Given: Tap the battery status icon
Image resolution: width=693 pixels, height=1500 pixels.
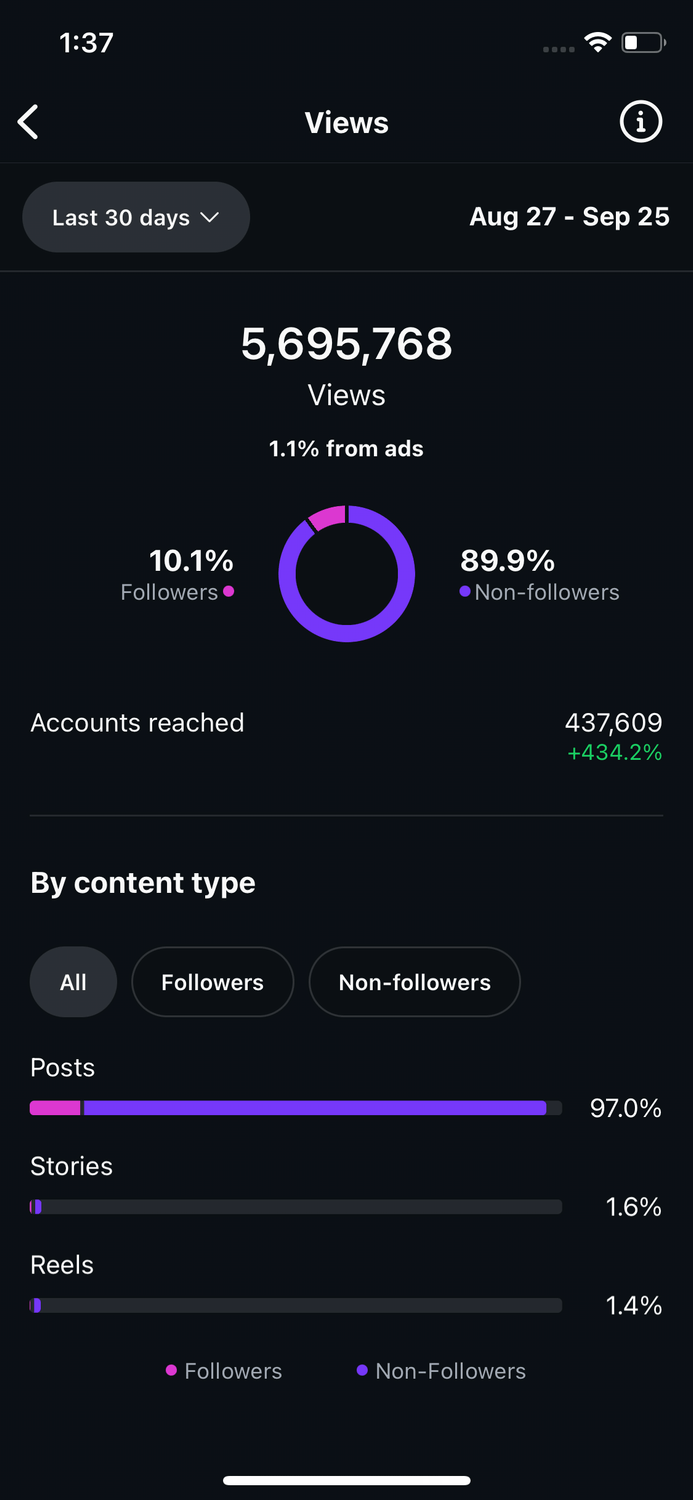Looking at the screenshot, I should [x=642, y=43].
